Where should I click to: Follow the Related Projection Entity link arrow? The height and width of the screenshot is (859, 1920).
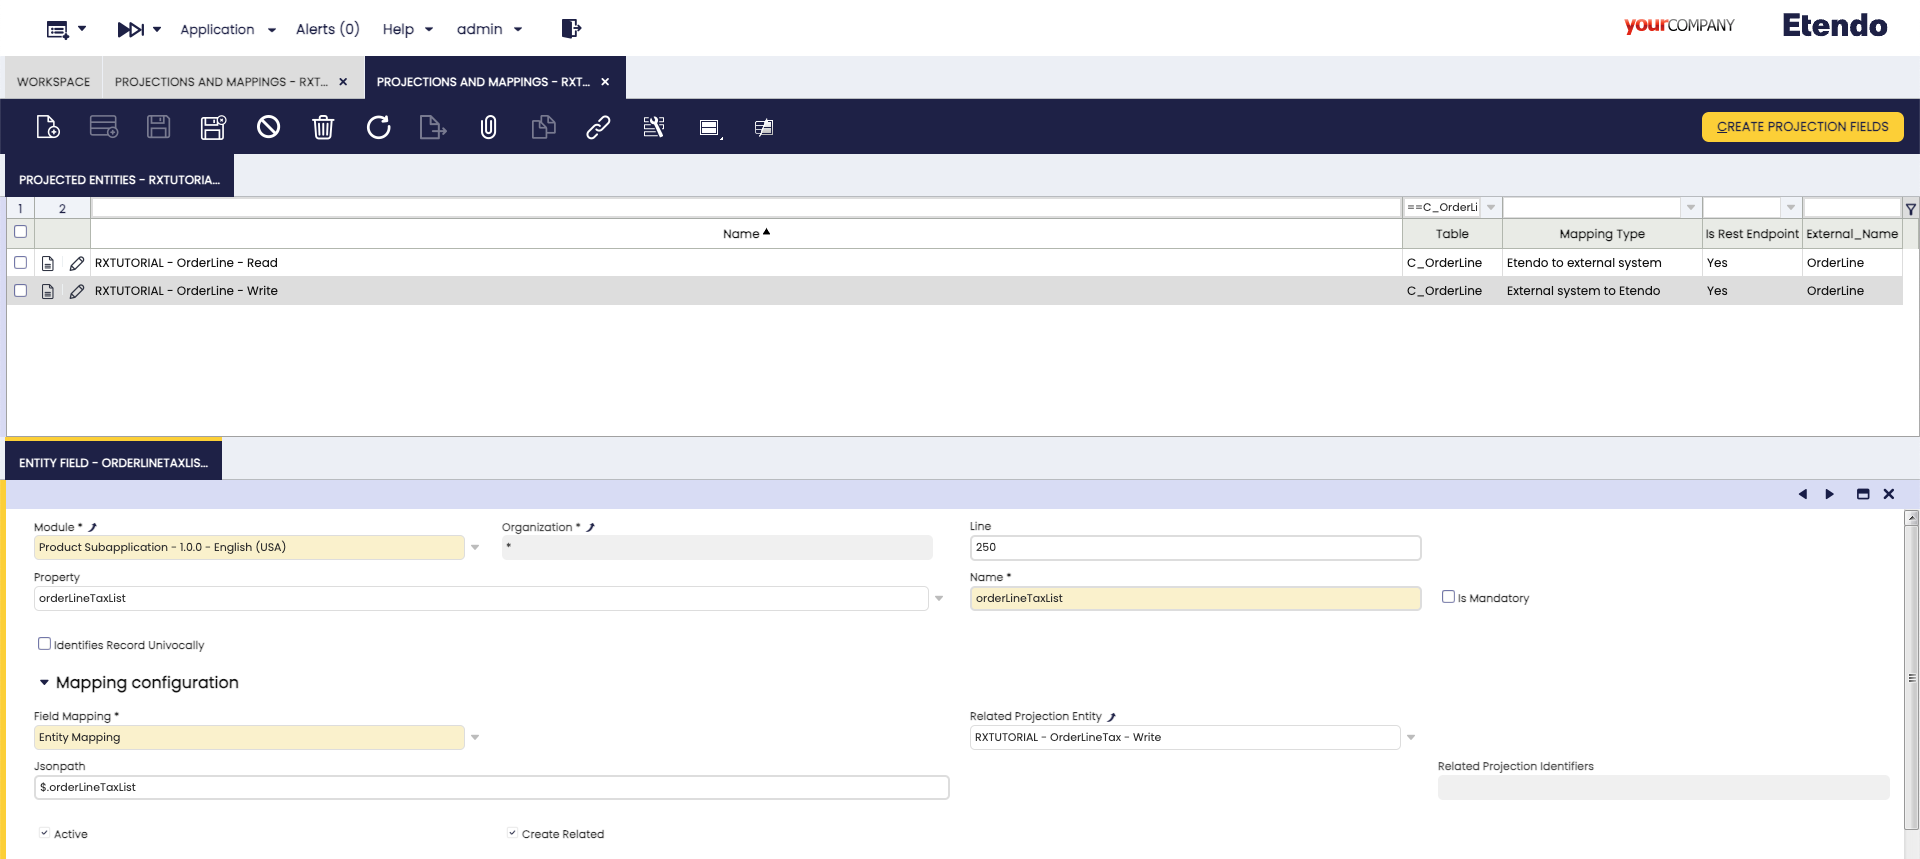1111,717
